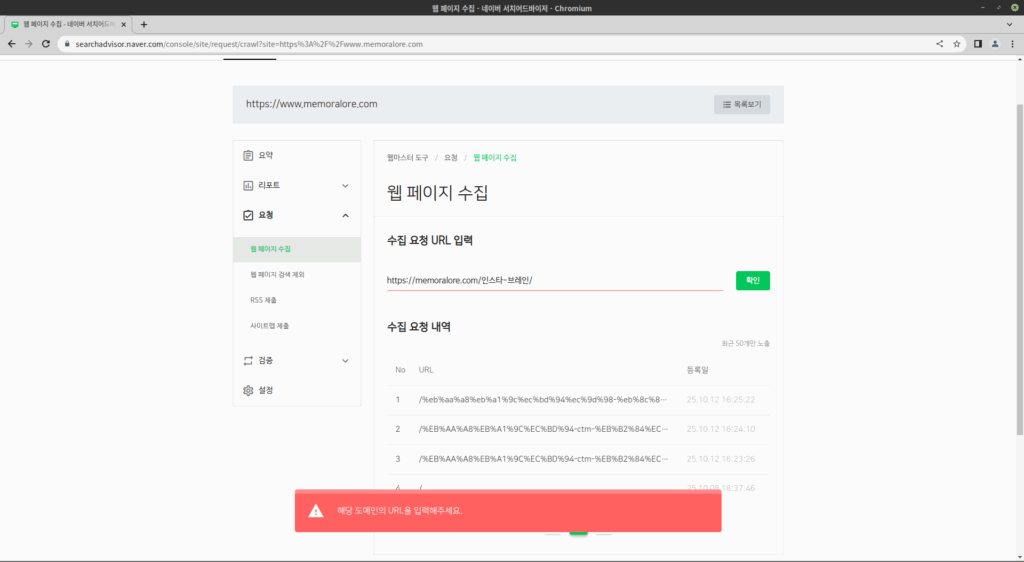
Task: Click the 요약 clipboard icon in sidebar
Action: click(248, 155)
